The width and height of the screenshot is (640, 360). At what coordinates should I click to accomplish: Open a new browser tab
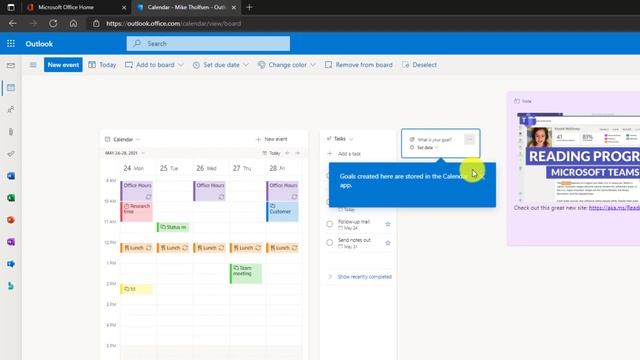pos(249,7)
